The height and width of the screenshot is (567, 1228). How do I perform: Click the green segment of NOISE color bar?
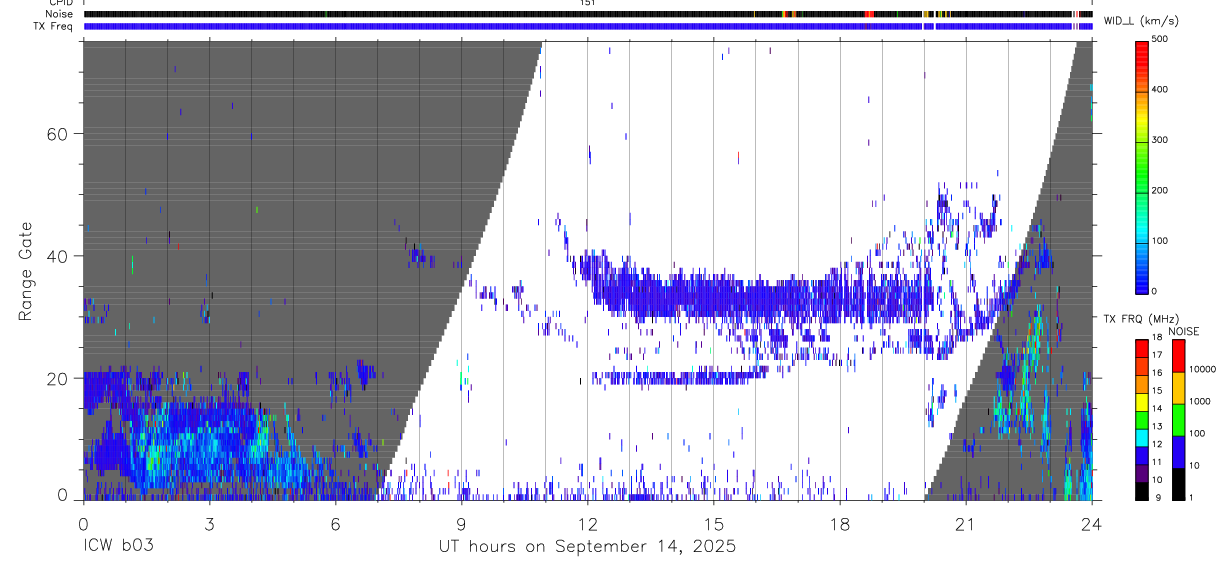pos(1177,418)
